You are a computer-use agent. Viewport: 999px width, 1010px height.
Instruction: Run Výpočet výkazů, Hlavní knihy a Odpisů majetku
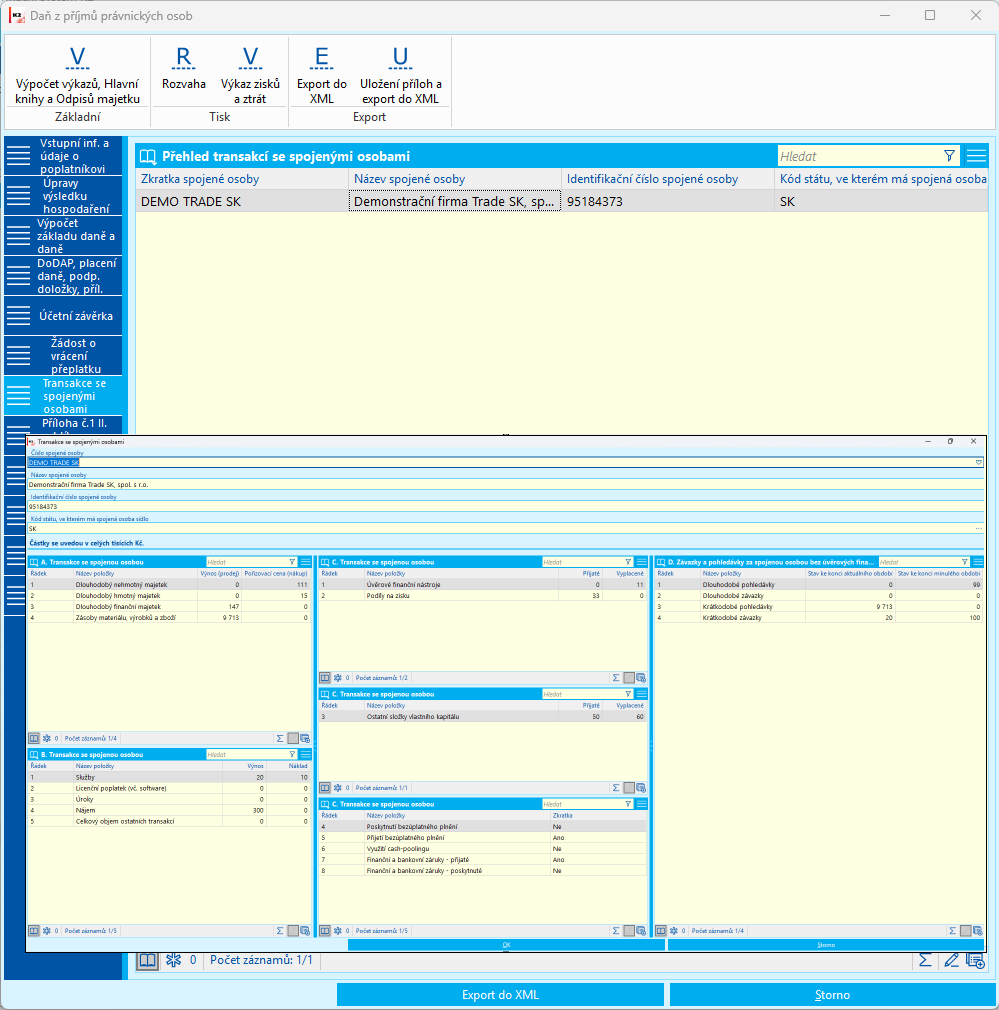point(77,74)
